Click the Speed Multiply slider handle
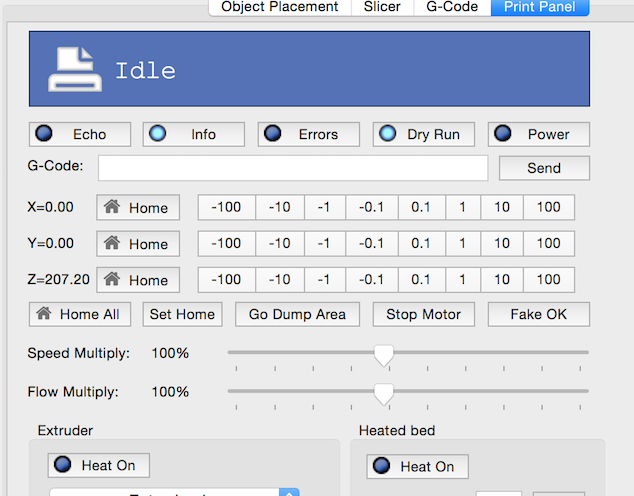This screenshot has height=496, width=634. (x=382, y=355)
